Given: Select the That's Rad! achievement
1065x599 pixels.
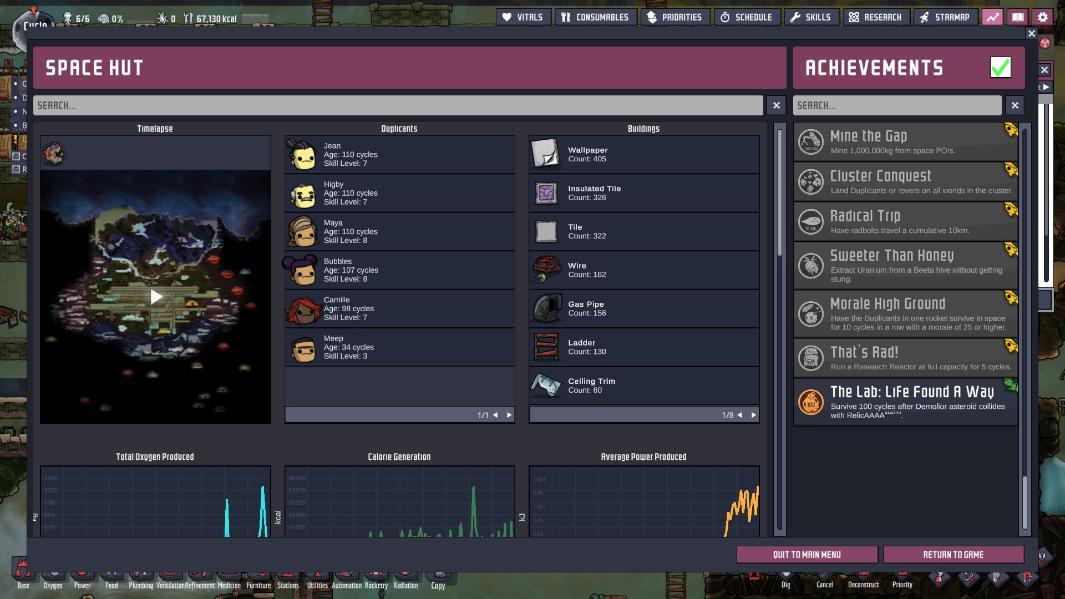Looking at the screenshot, I should [x=905, y=358].
